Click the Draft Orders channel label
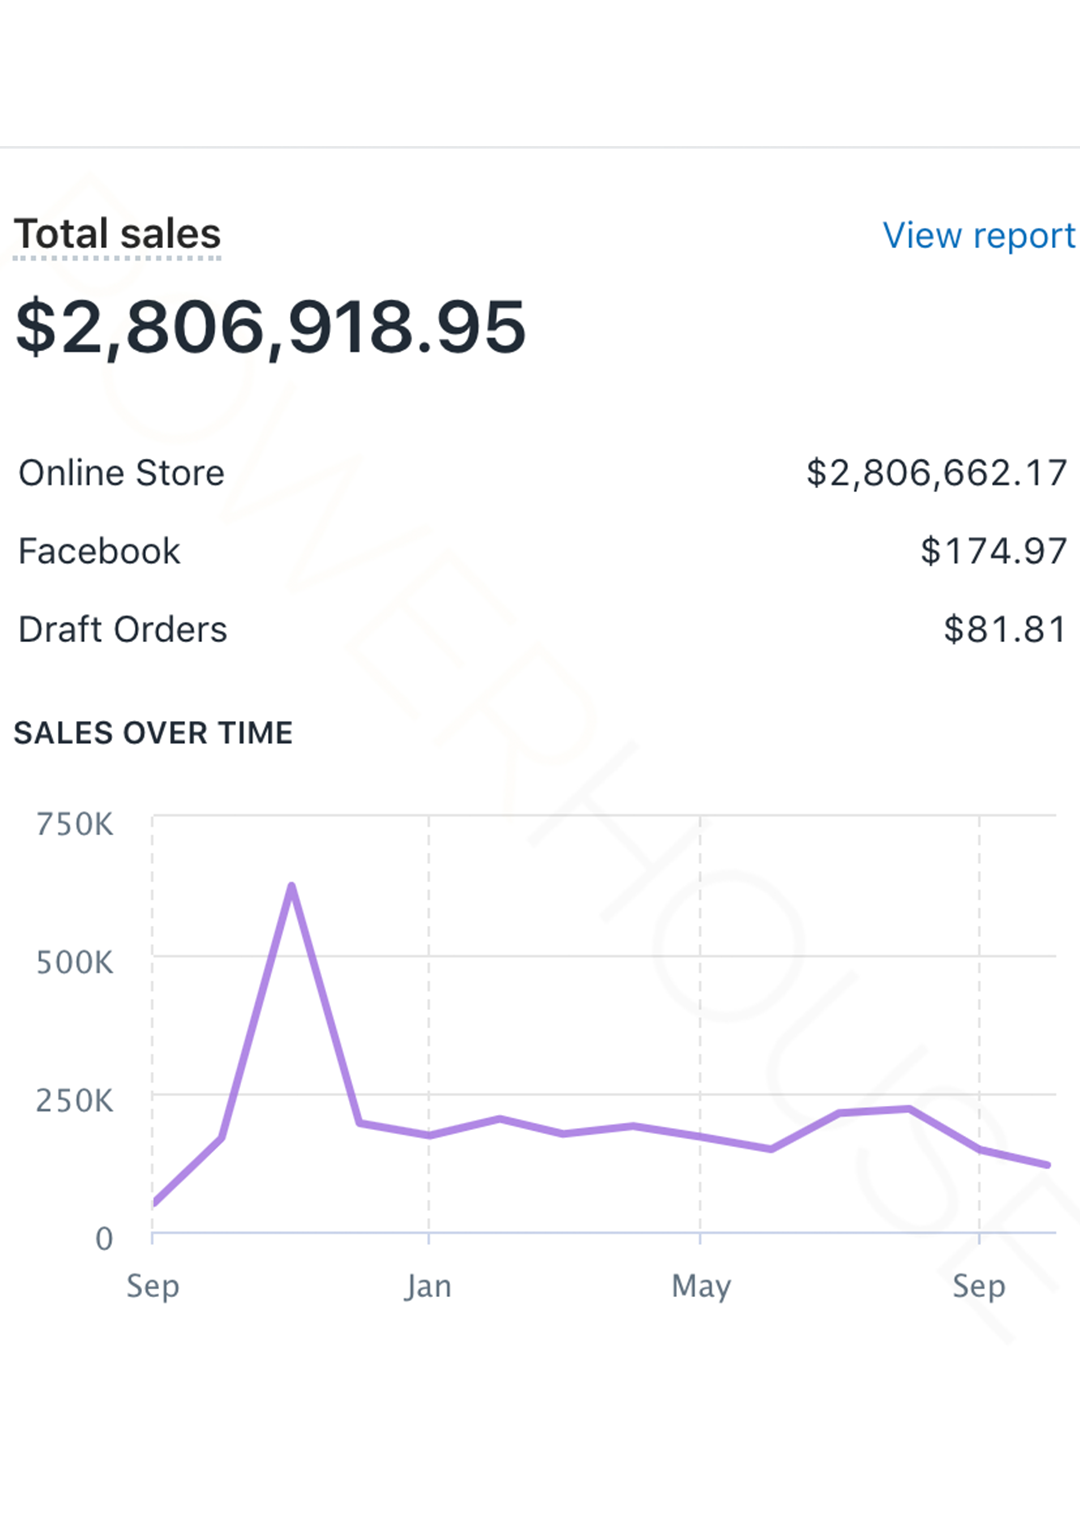The height and width of the screenshot is (1513, 1080). pos(122,629)
